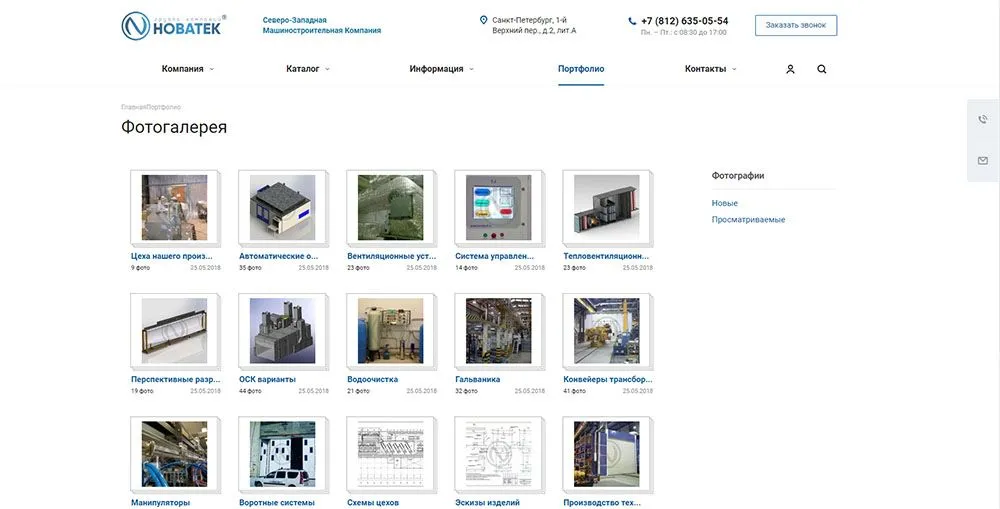Expand the Контакты menu dropdown
1000x509 pixels.
point(710,69)
